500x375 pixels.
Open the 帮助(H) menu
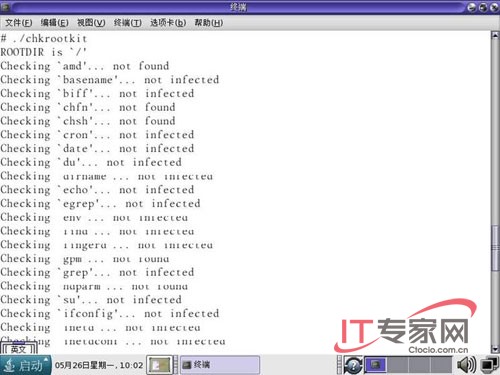tap(209, 23)
